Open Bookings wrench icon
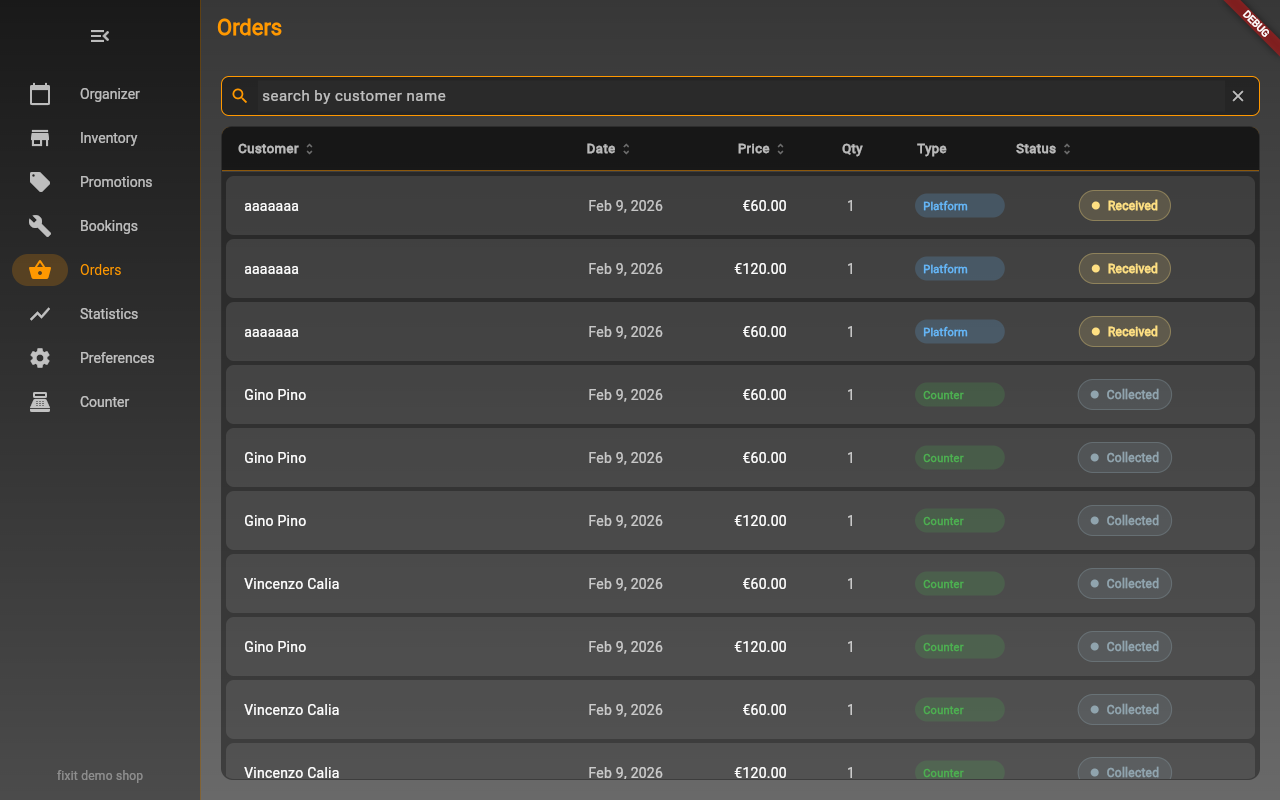The height and width of the screenshot is (800, 1280). click(x=40, y=226)
